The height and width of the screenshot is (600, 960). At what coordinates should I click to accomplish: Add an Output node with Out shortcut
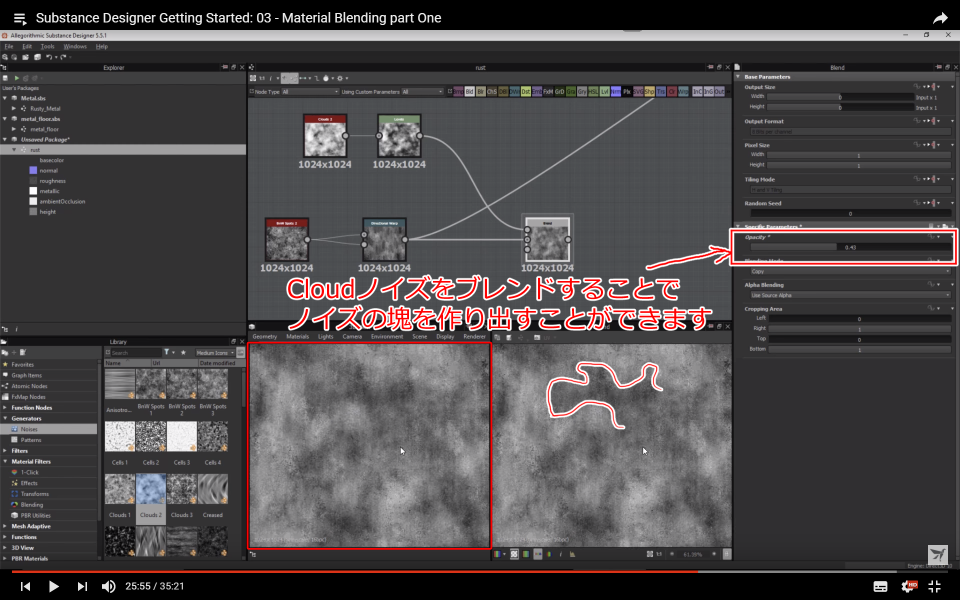719,92
